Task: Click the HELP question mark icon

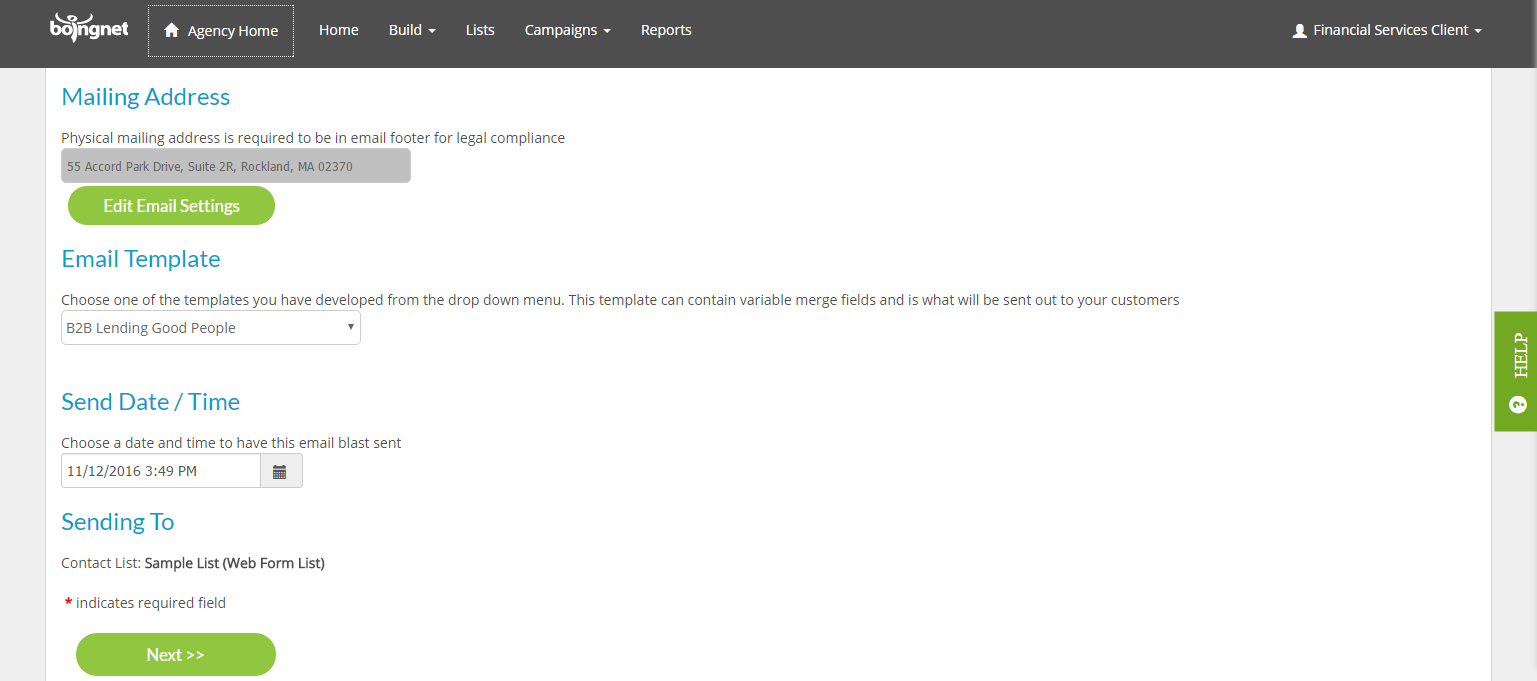Action: coord(1518,405)
